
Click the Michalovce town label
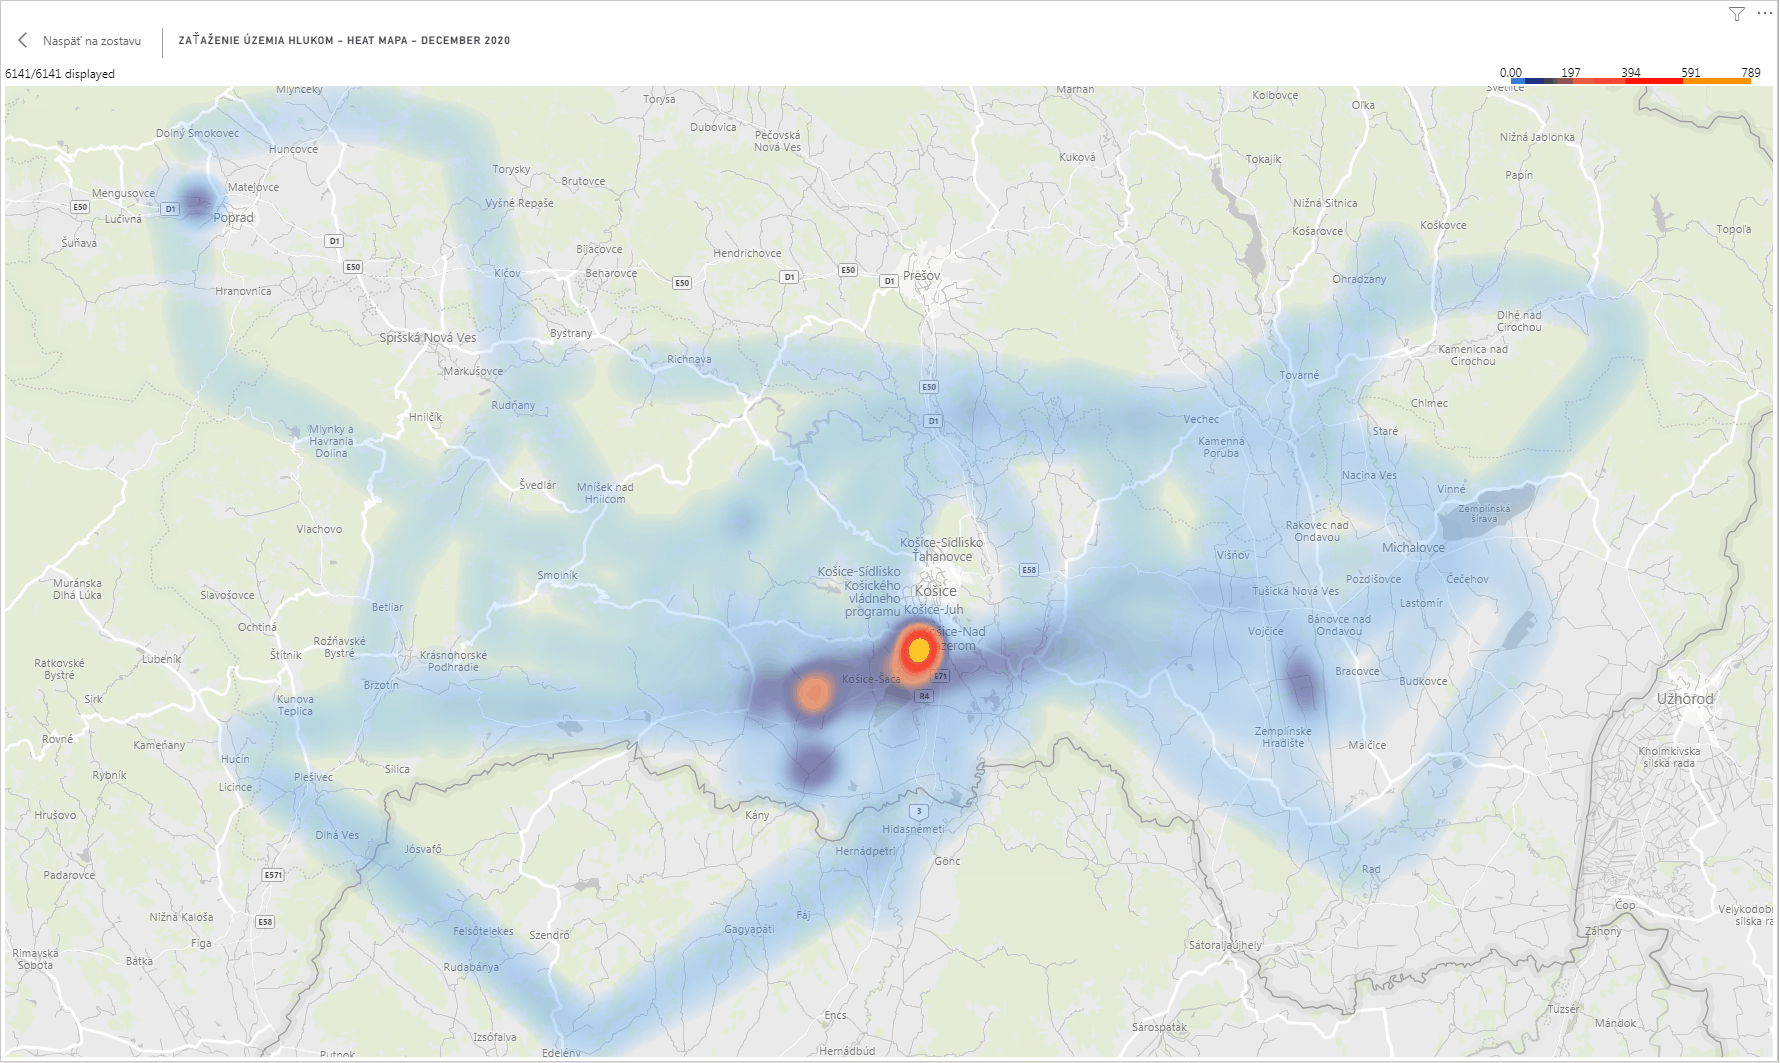1412,548
